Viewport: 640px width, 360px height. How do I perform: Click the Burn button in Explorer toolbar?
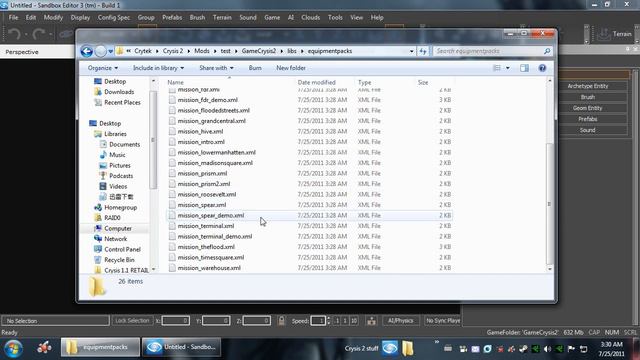click(255, 68)
